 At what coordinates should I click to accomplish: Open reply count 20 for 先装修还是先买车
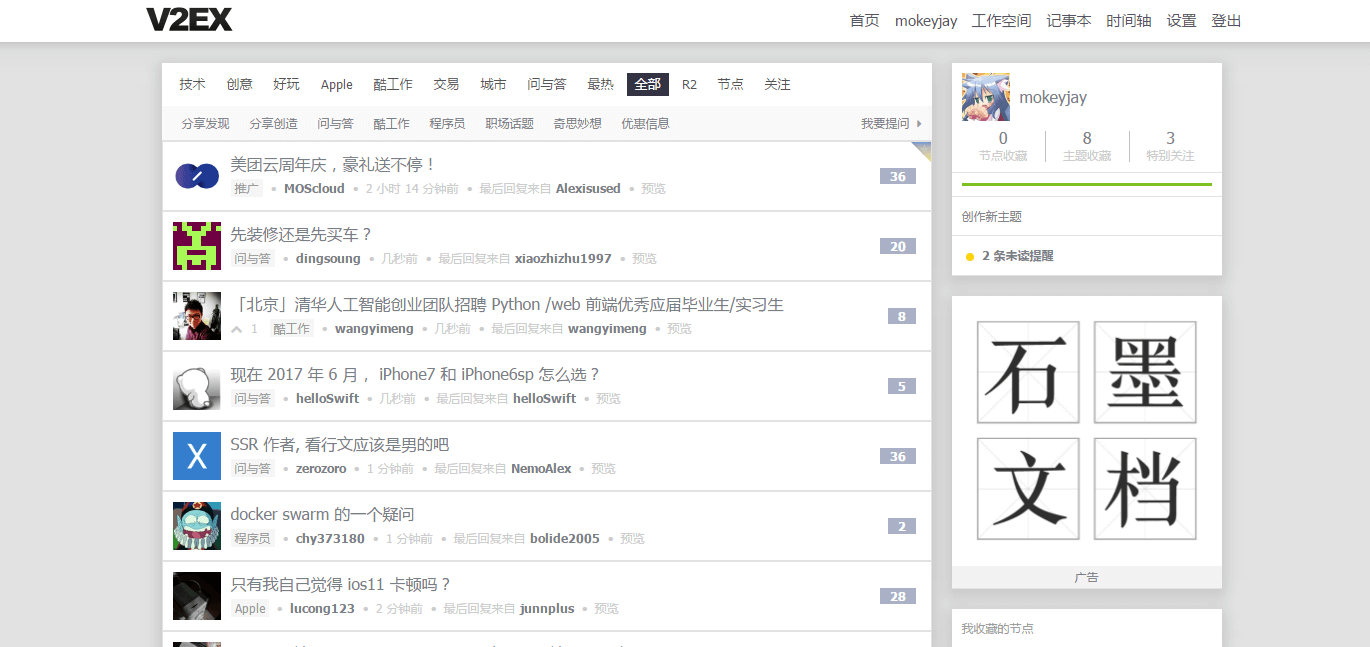coord(898,246)
